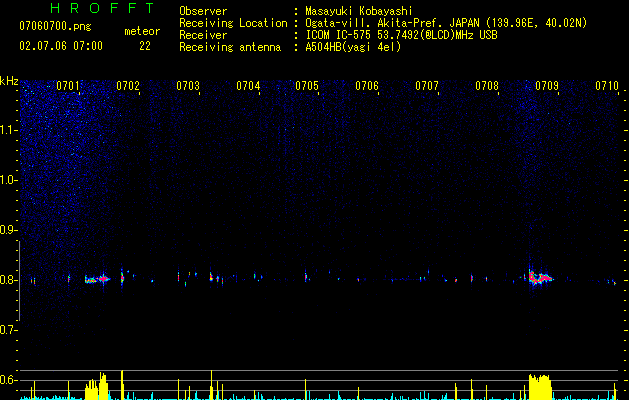Select the filename 07060700.png
The width and height of the screenshot is (629, 400).
pos(55,27)
